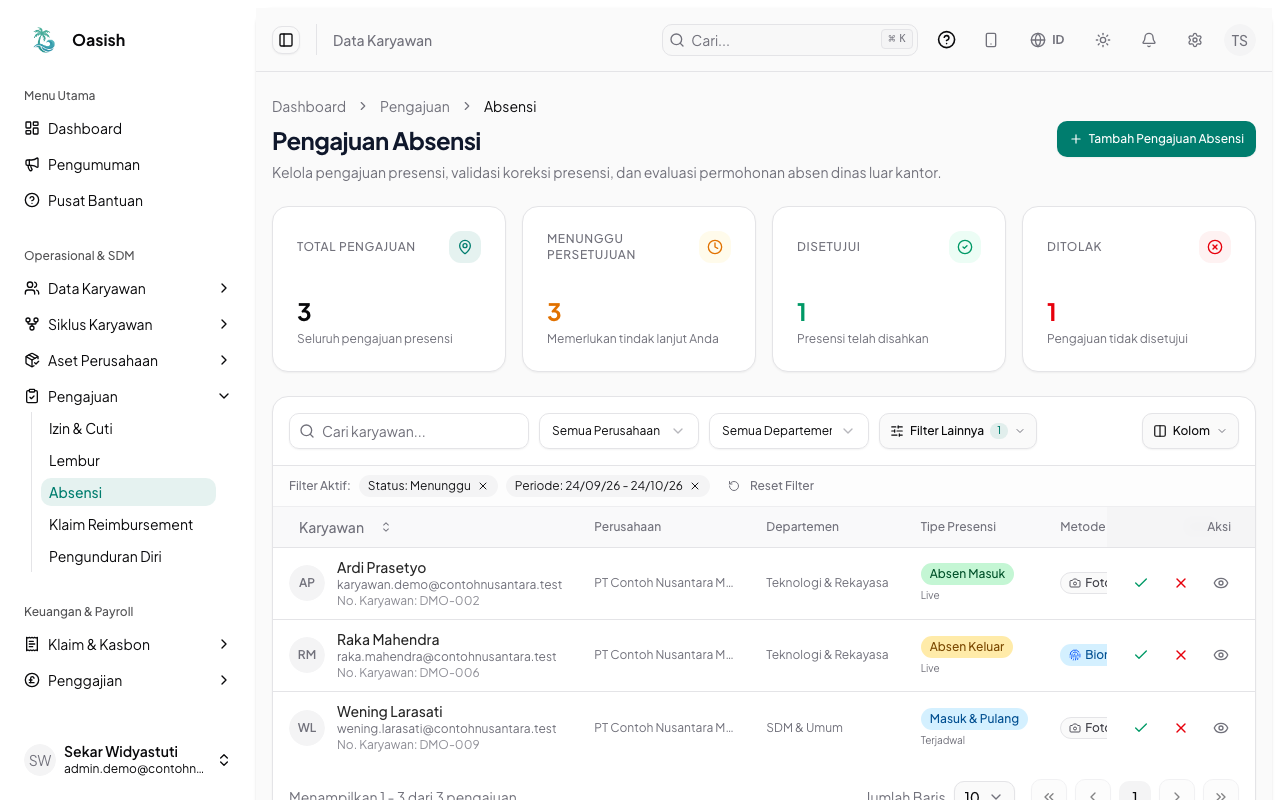Click the TS user avatar

tap(1240, 40)
